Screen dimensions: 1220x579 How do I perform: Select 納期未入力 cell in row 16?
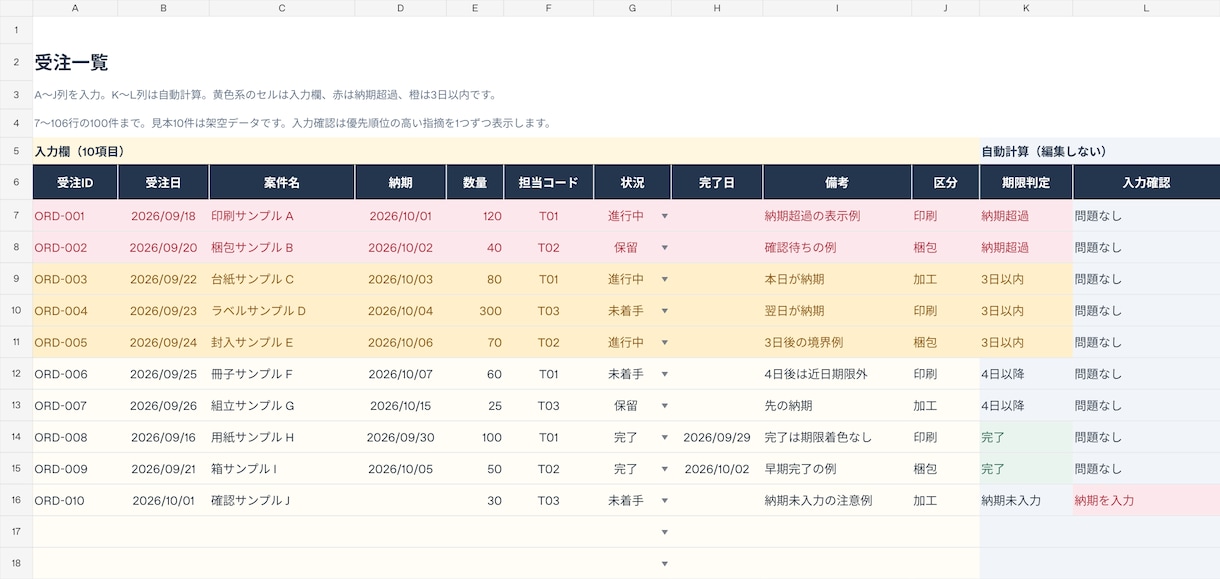1026,501
